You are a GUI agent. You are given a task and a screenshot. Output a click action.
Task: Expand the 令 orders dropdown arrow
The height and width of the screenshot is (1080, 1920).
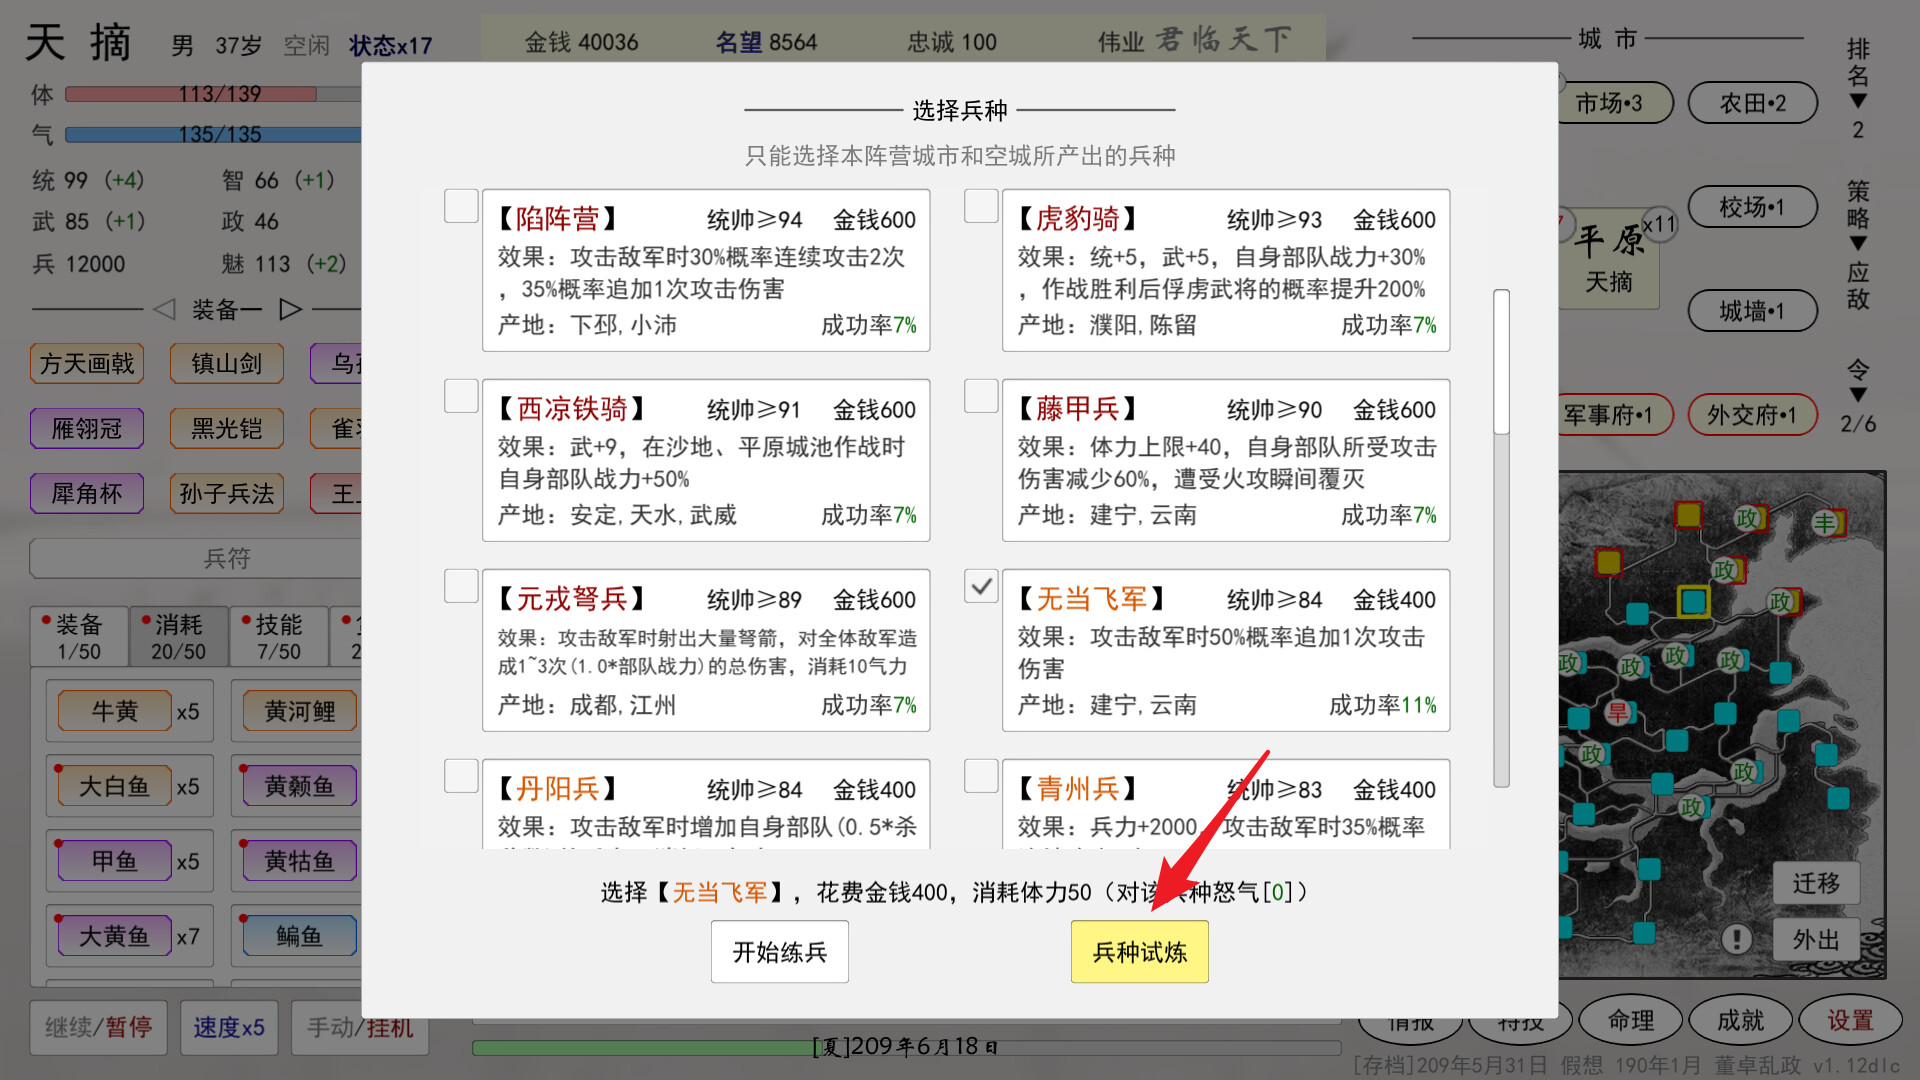coord(1857,395)
